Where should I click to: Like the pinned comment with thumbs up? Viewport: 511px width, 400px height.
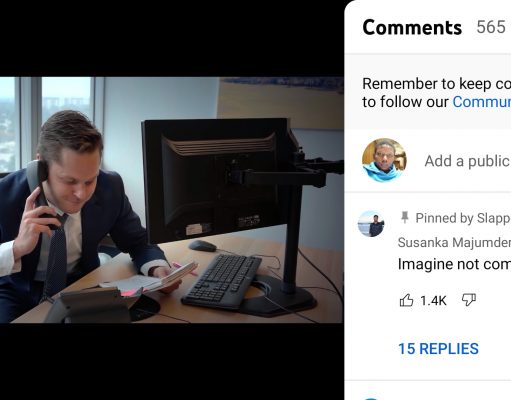(406, 300)
